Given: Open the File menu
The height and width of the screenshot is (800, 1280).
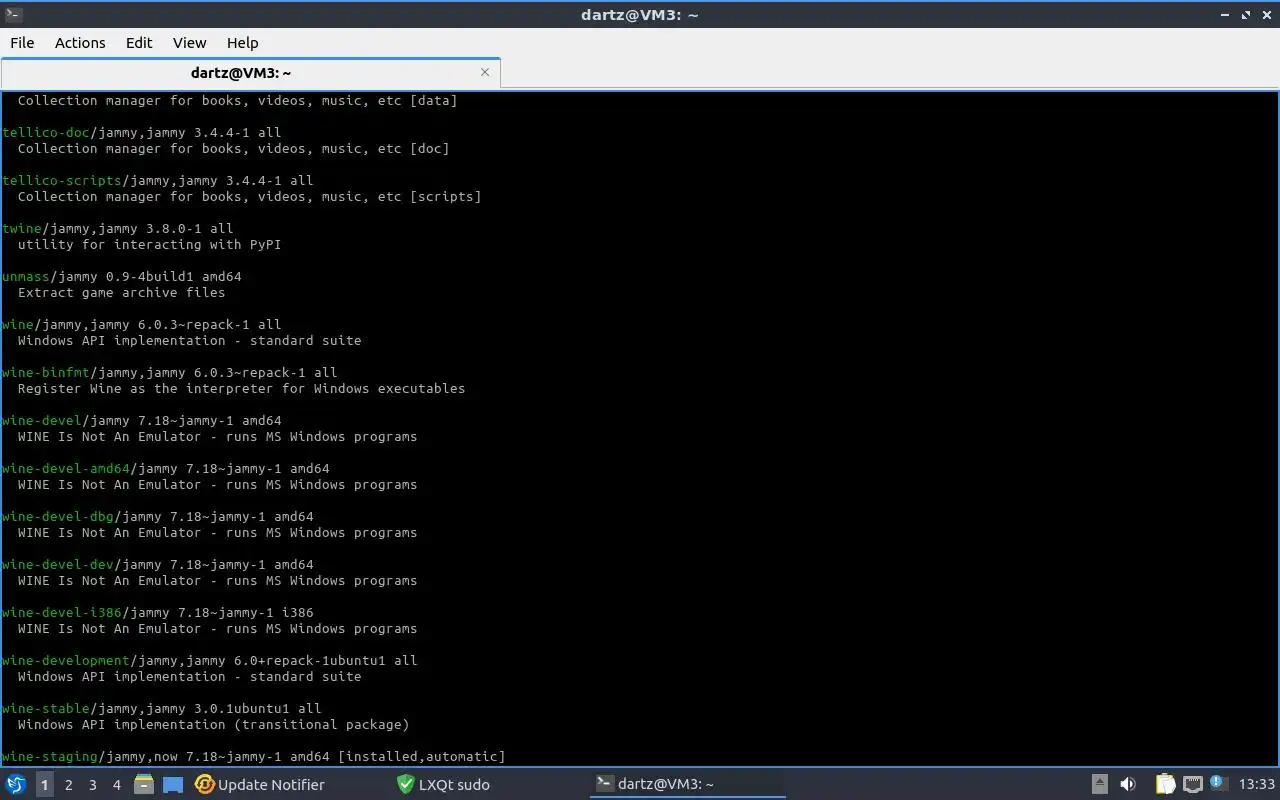Looking at the screenshot, I should click(x=22, y=42).
